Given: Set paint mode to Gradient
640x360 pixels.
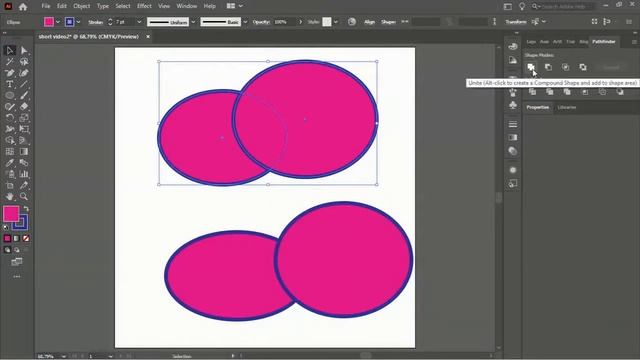Looking at the screenshot, I should coord(17,238).
